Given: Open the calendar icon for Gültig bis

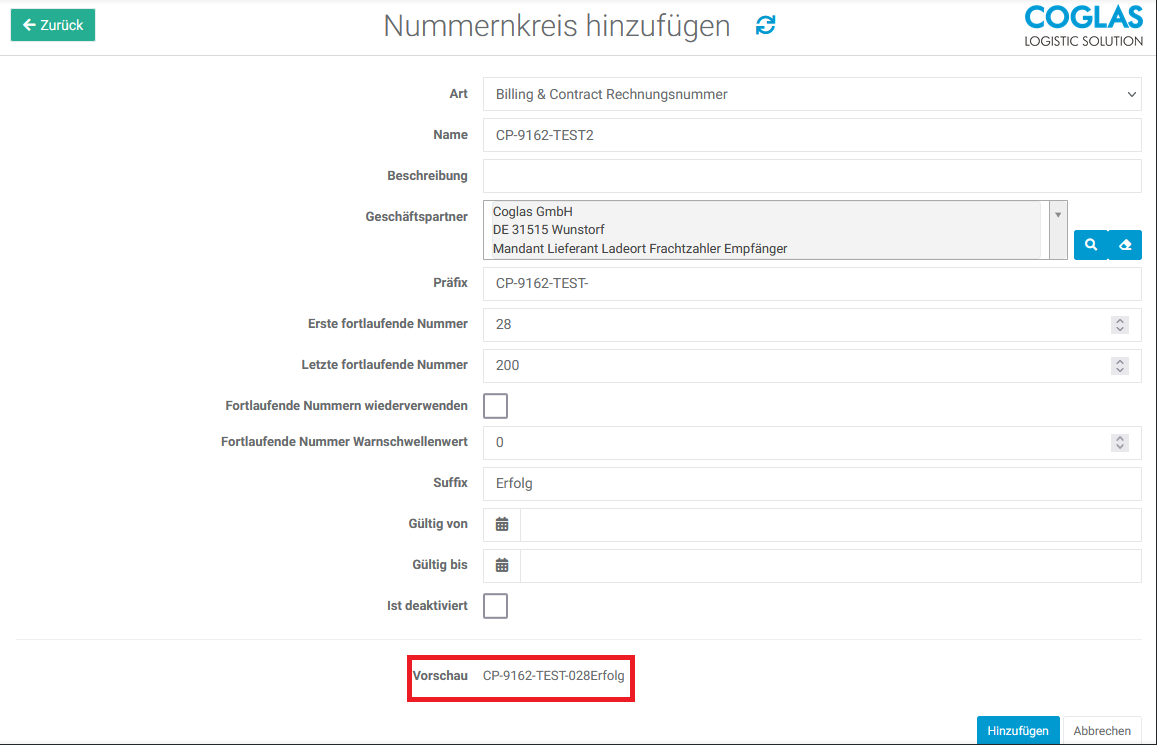Looking at the screenshot, I should click(502, 565).
